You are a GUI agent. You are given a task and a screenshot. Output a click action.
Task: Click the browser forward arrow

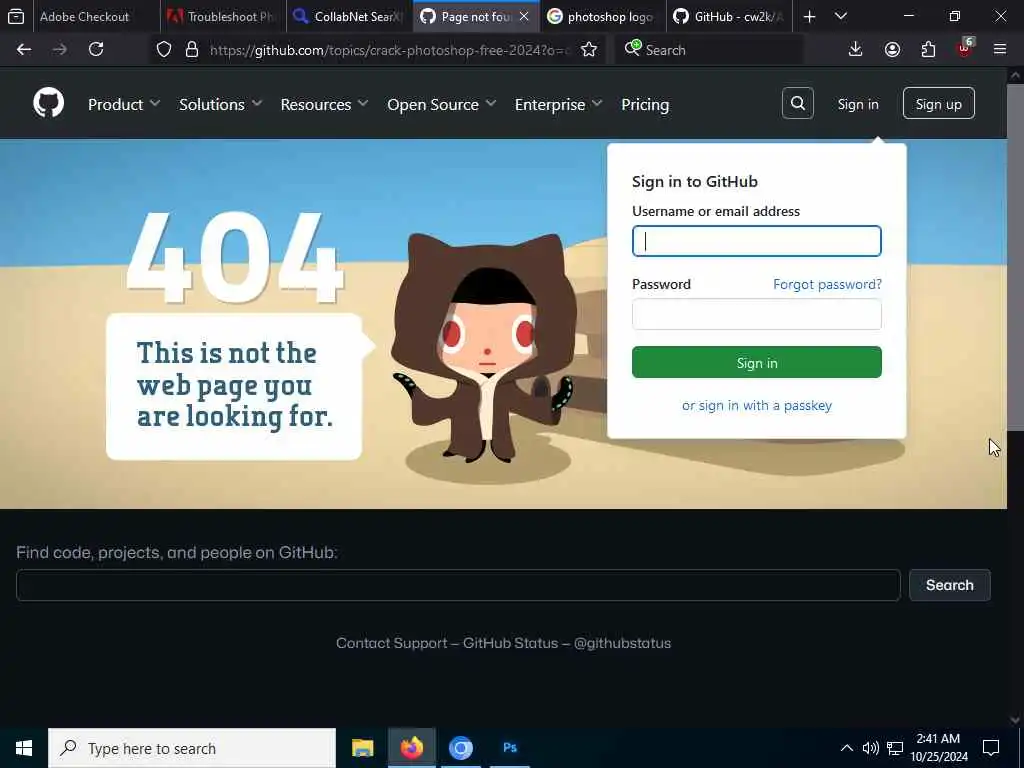(59, 50)
